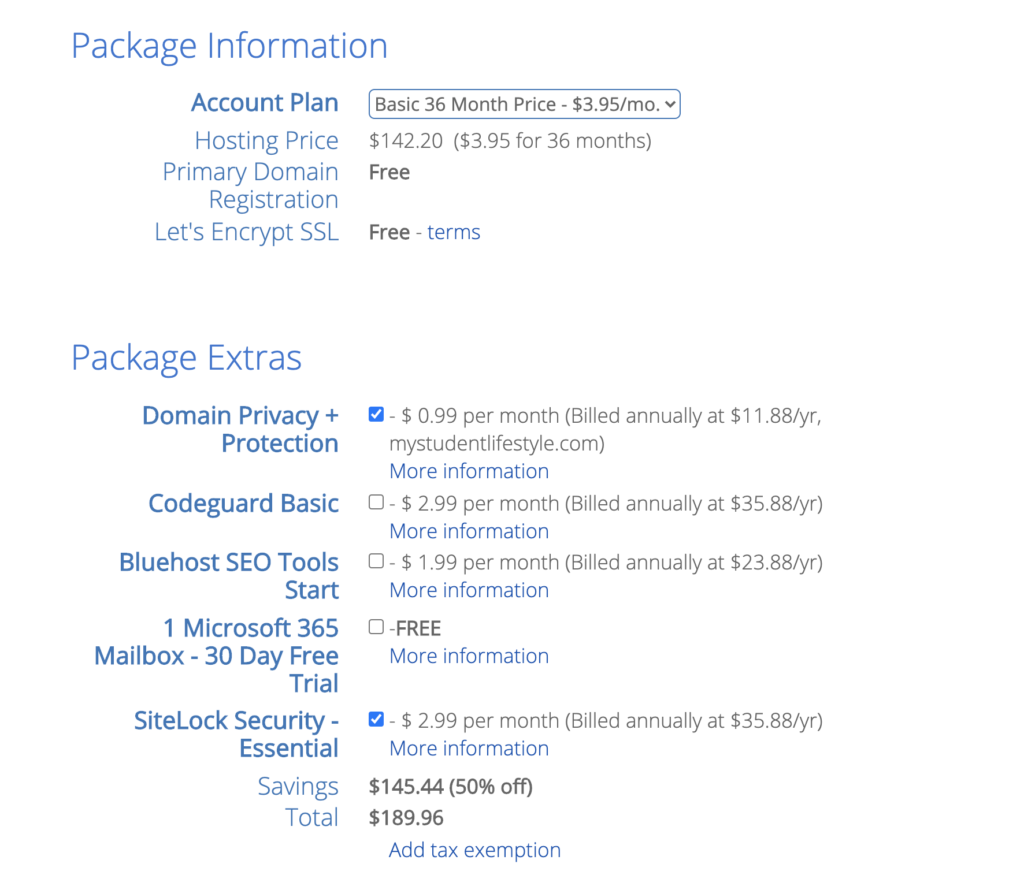
Task: Open the Account Plan dropdown
Action: click(524, 104)
